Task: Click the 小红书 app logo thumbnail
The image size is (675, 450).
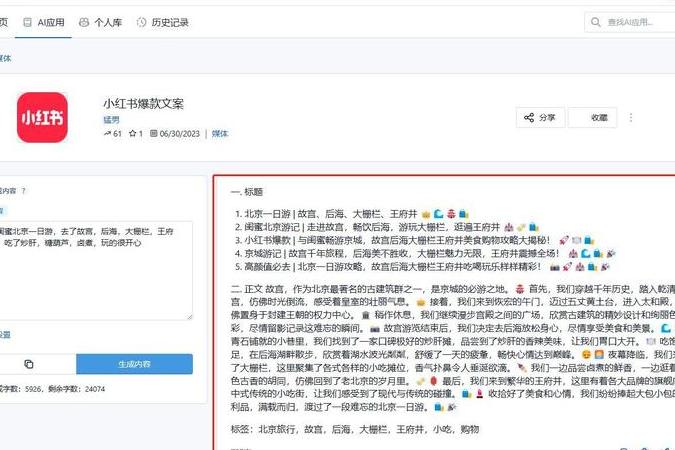Action: point(42,117)
